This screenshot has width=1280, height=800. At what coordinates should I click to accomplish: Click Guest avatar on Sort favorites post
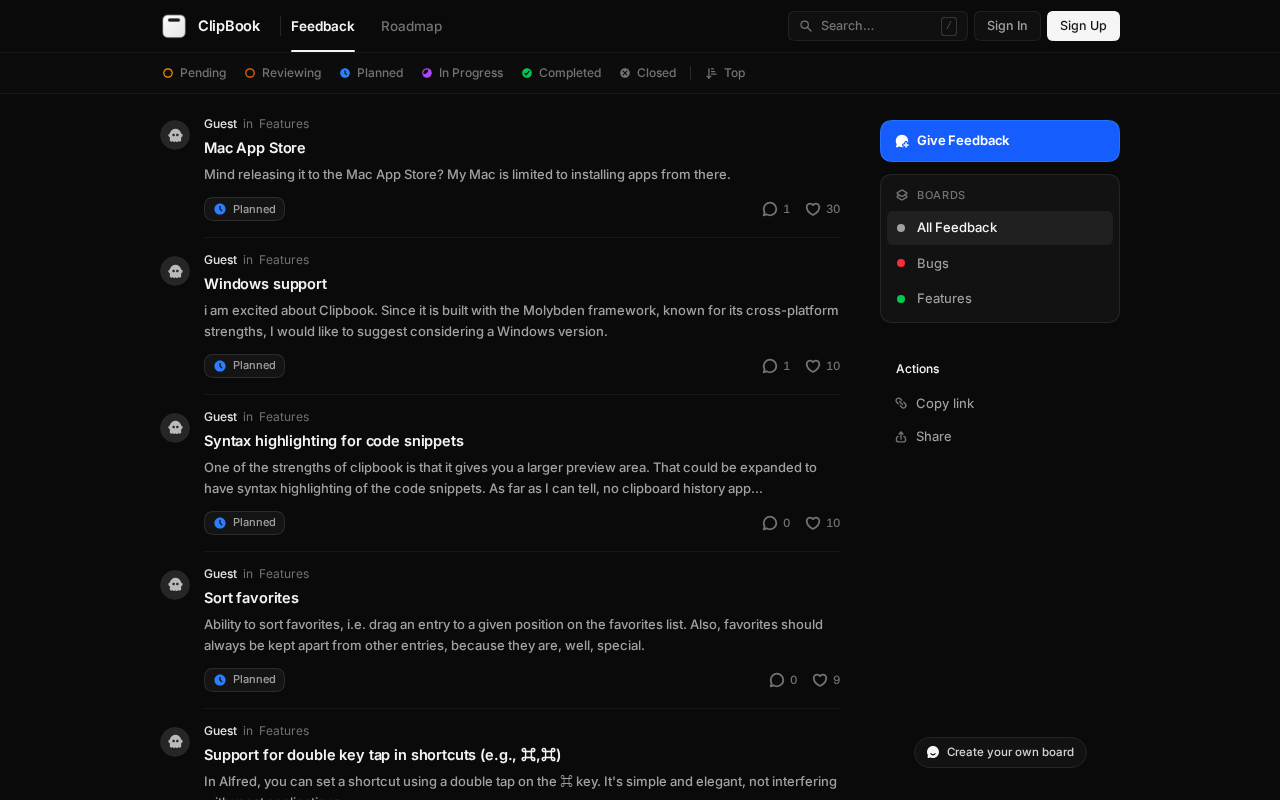[x=175, y=585]
